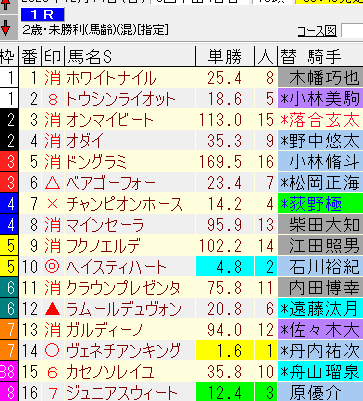363x401 pixels.
Task: Click odds 12.4 highlighted in green
Action: [x=225, y=393]
